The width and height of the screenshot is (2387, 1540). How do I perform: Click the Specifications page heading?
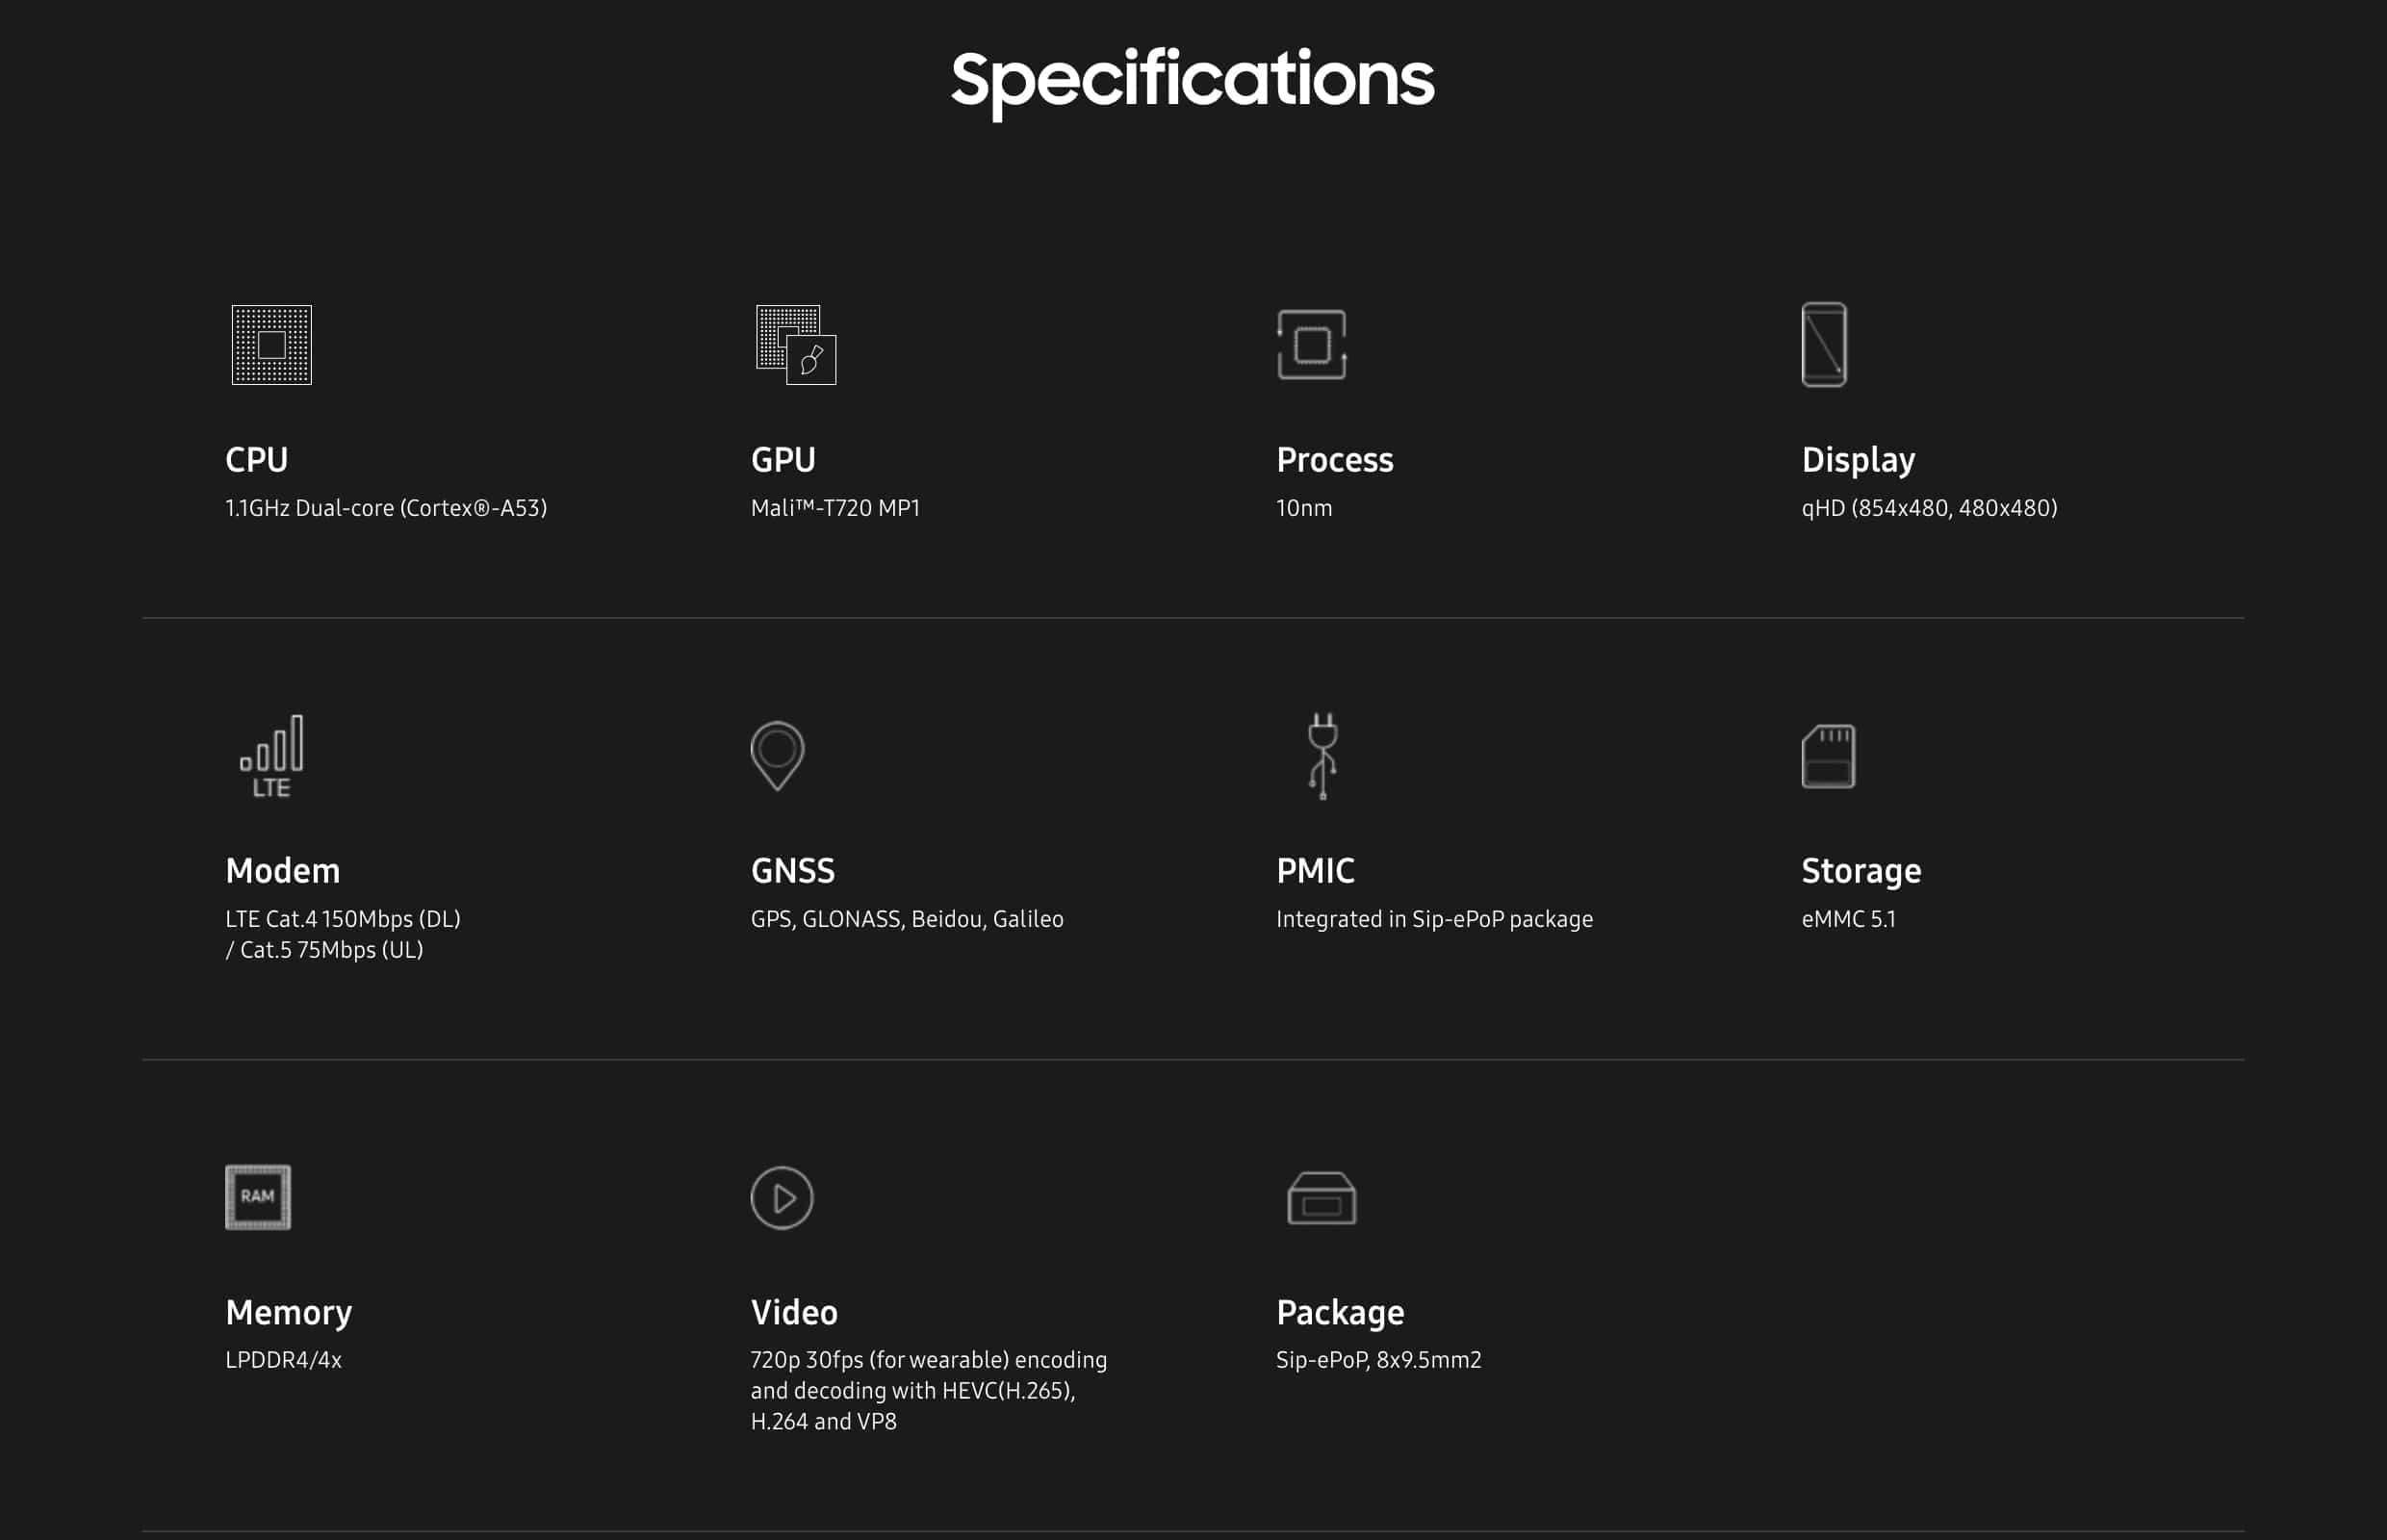point(1192,80)
